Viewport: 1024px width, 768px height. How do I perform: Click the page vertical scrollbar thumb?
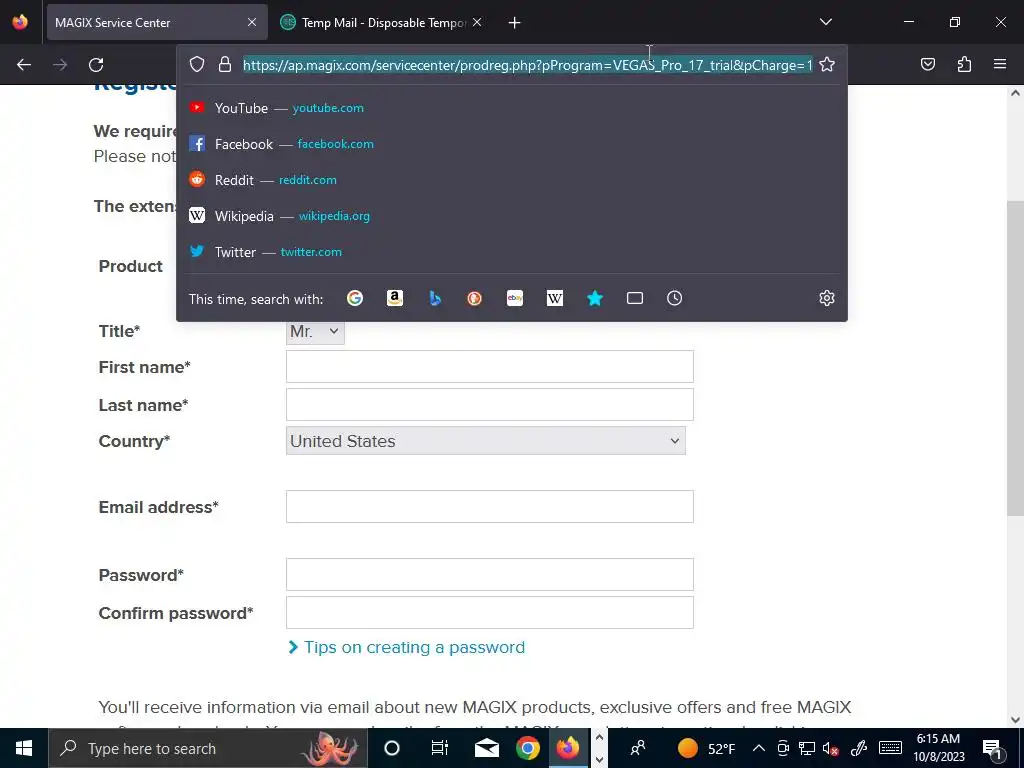click(x=1015, y=358)
